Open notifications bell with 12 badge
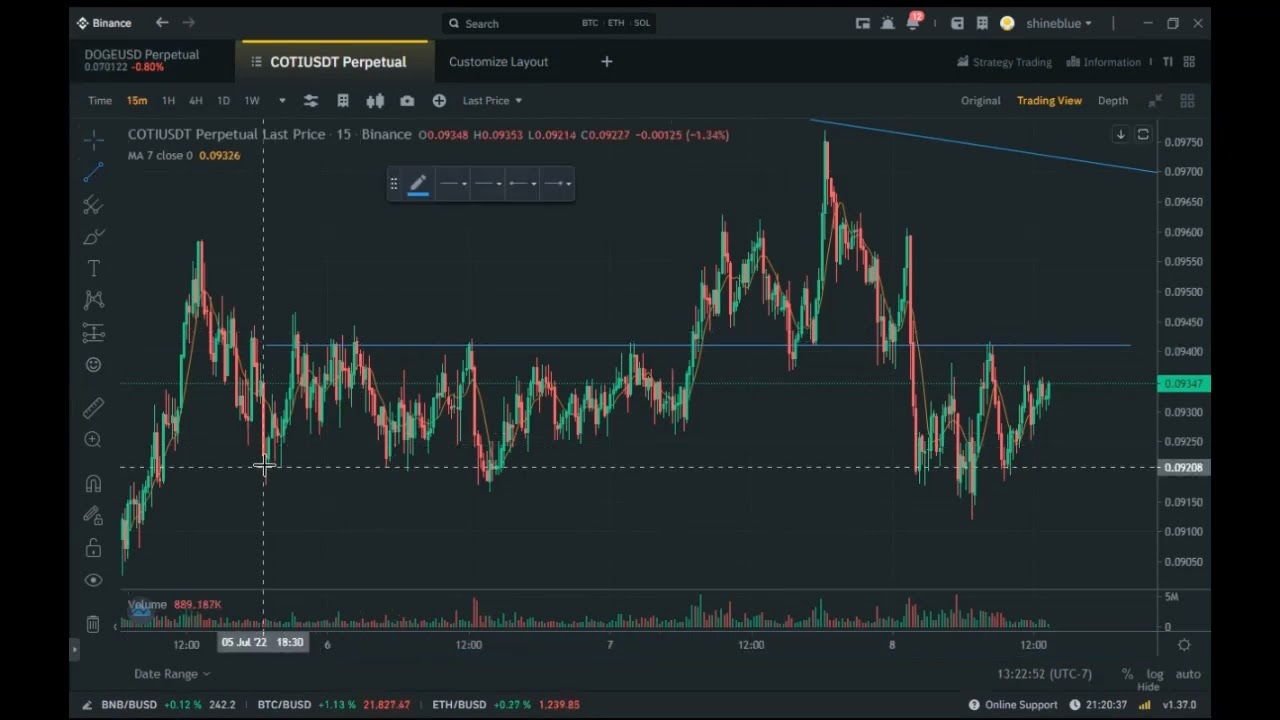Screen dimensions: 1280x720 (x=913, y=21)
